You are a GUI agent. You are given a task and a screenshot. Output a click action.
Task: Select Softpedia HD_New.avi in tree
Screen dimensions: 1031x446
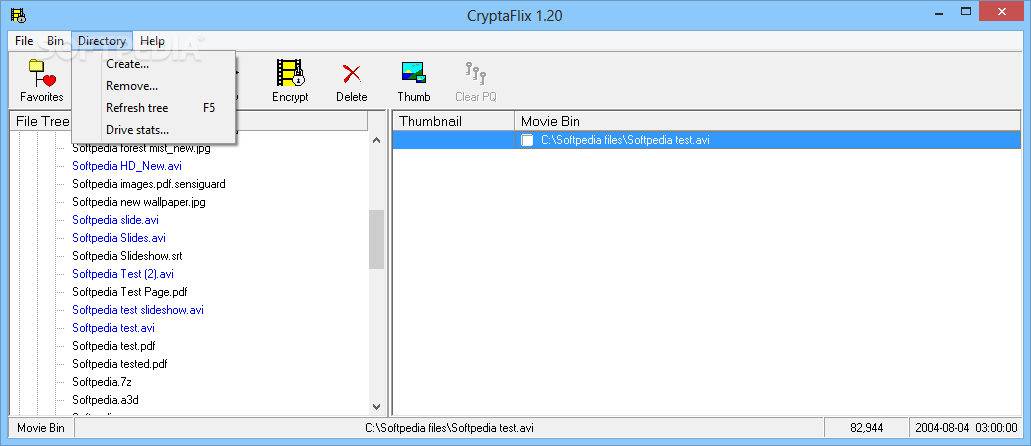pos(127,166)
